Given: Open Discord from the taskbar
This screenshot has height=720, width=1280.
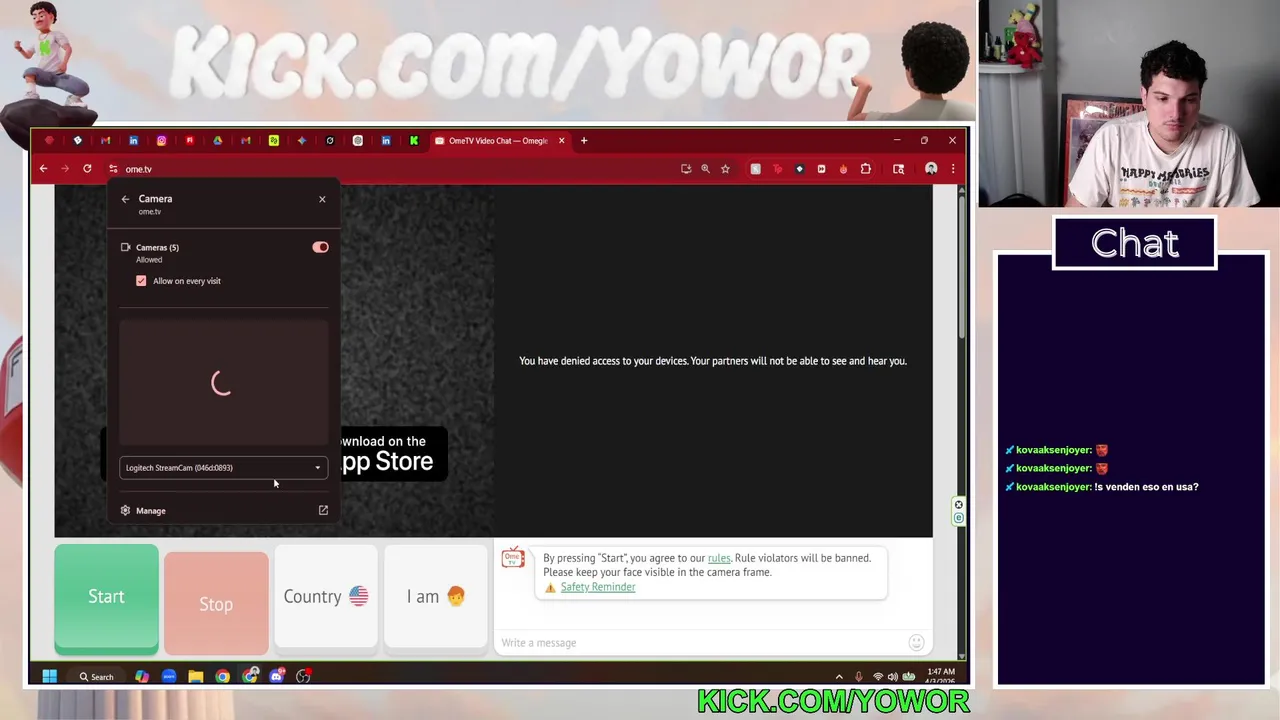Looking at the screenshot, I should [x=277, y=677].
